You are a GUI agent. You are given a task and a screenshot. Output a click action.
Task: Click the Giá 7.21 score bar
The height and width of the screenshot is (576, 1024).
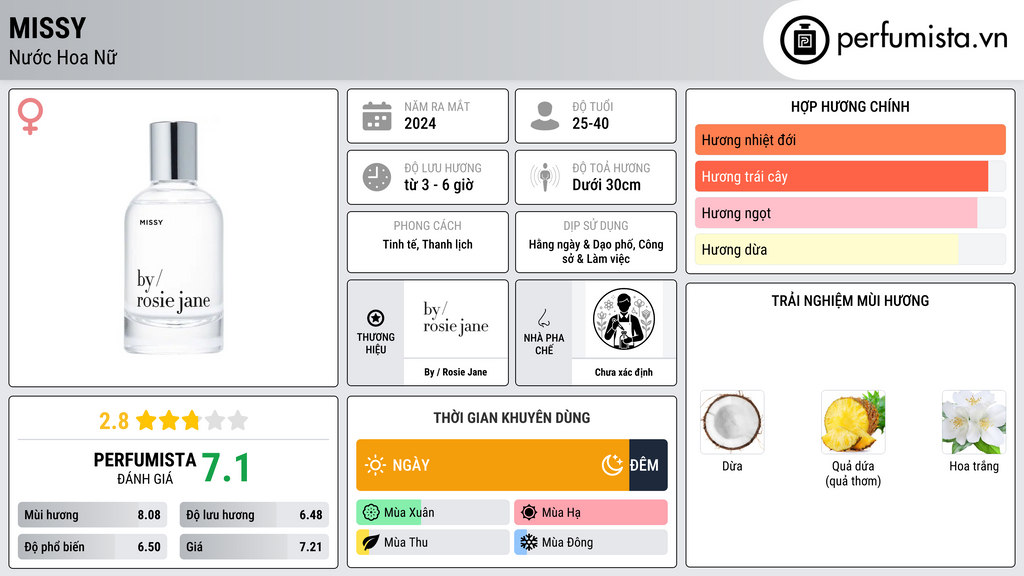point(255,547)
